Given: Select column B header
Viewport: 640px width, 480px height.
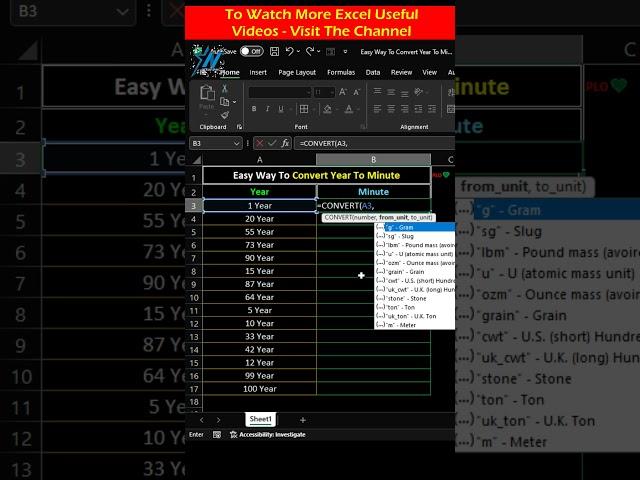Looking at the screenshot, I should pos(373,160).
